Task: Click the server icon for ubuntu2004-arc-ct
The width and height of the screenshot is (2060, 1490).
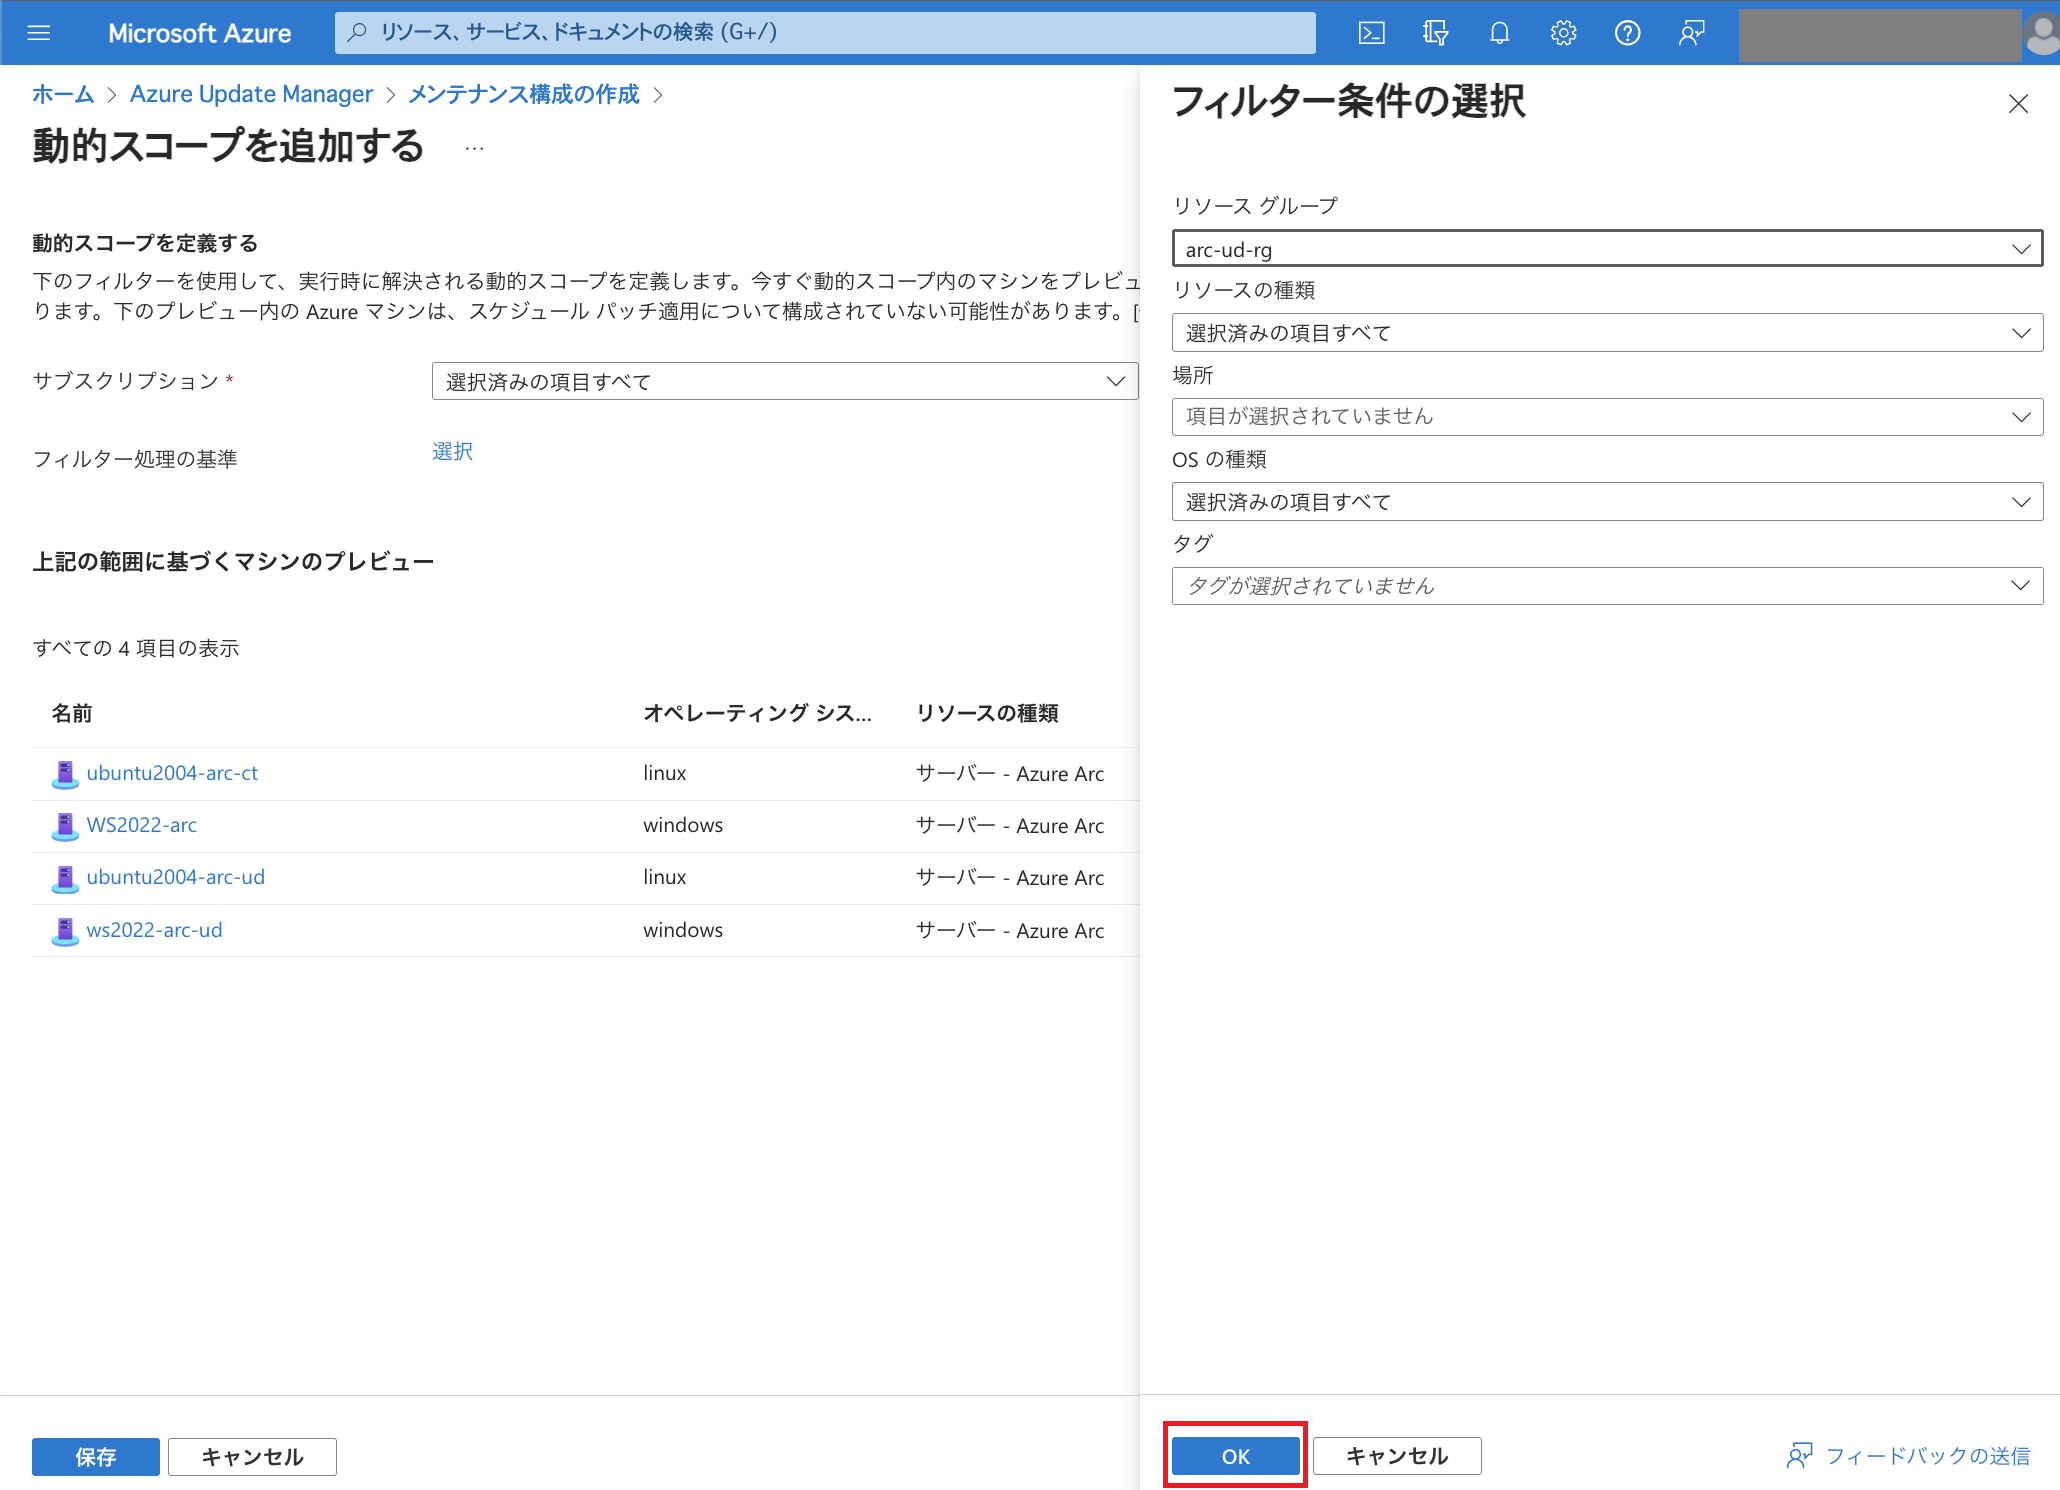Action: tap(65, 774)
